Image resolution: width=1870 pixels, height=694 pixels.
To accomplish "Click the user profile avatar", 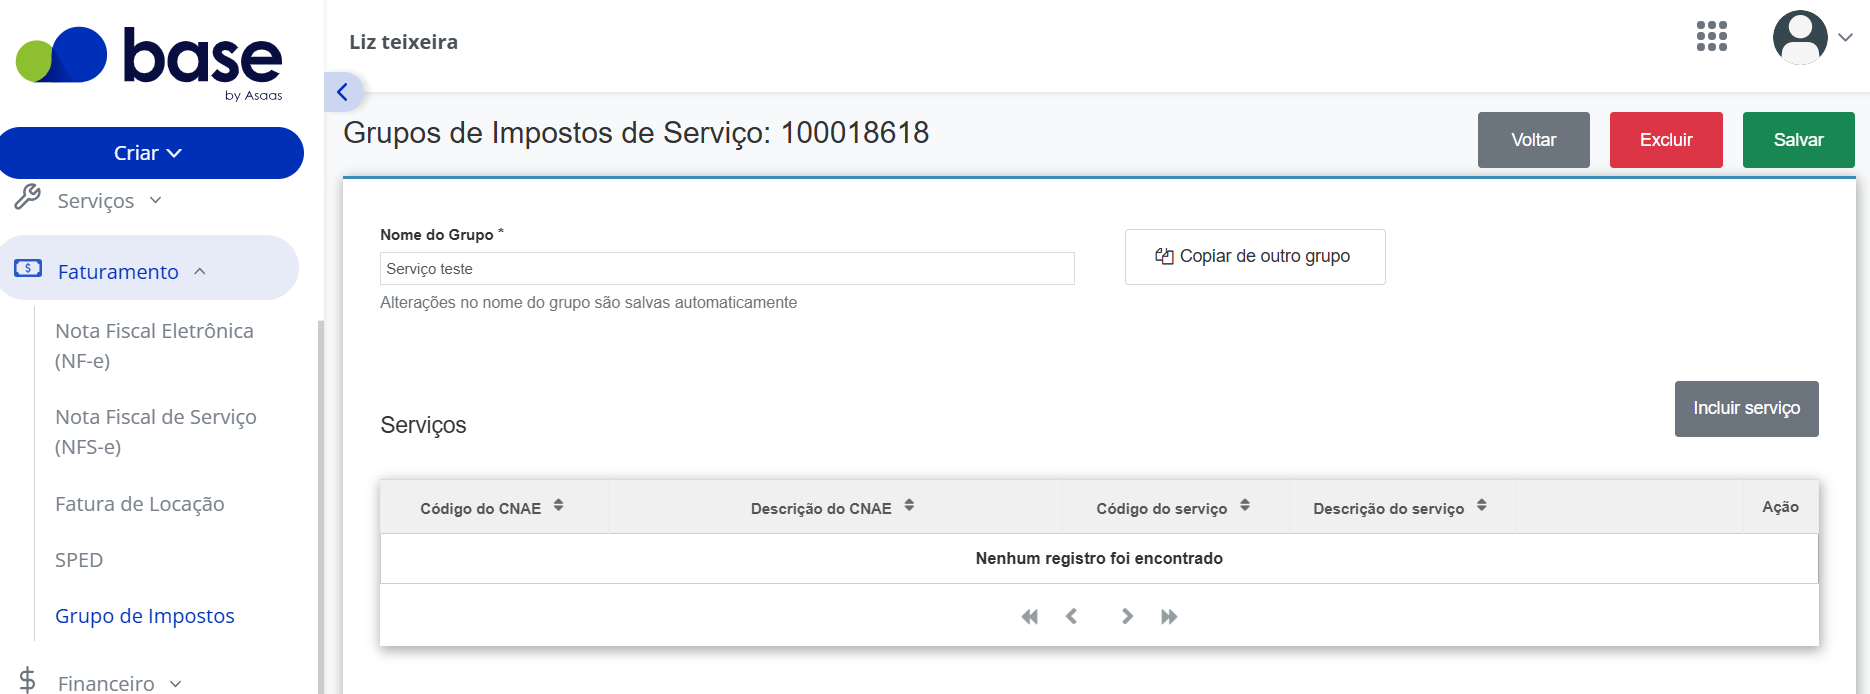I will [x=1800, y=38].
